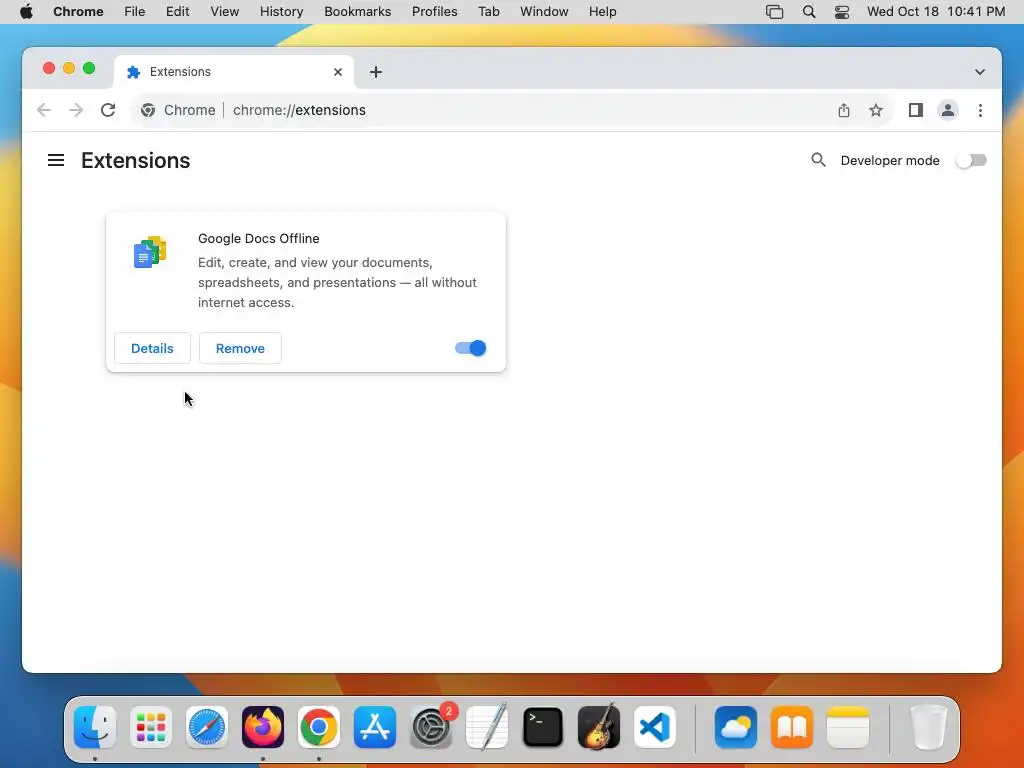Click the date and time in menu bar
This screenshot has height=768, width=1024.
(x=936, y=12)
